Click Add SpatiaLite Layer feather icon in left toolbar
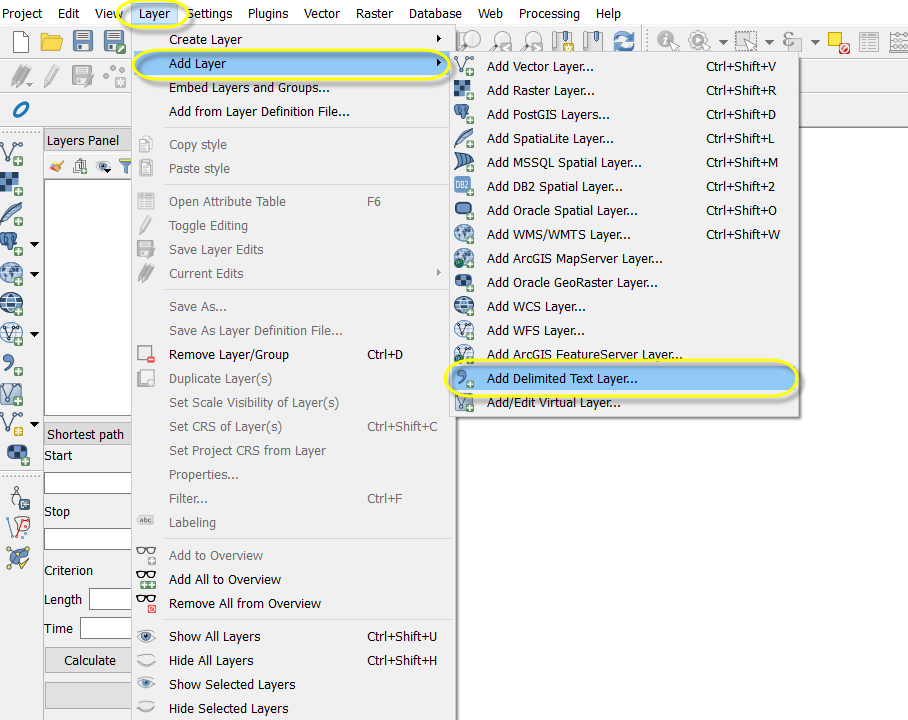 tap(12, 212)
